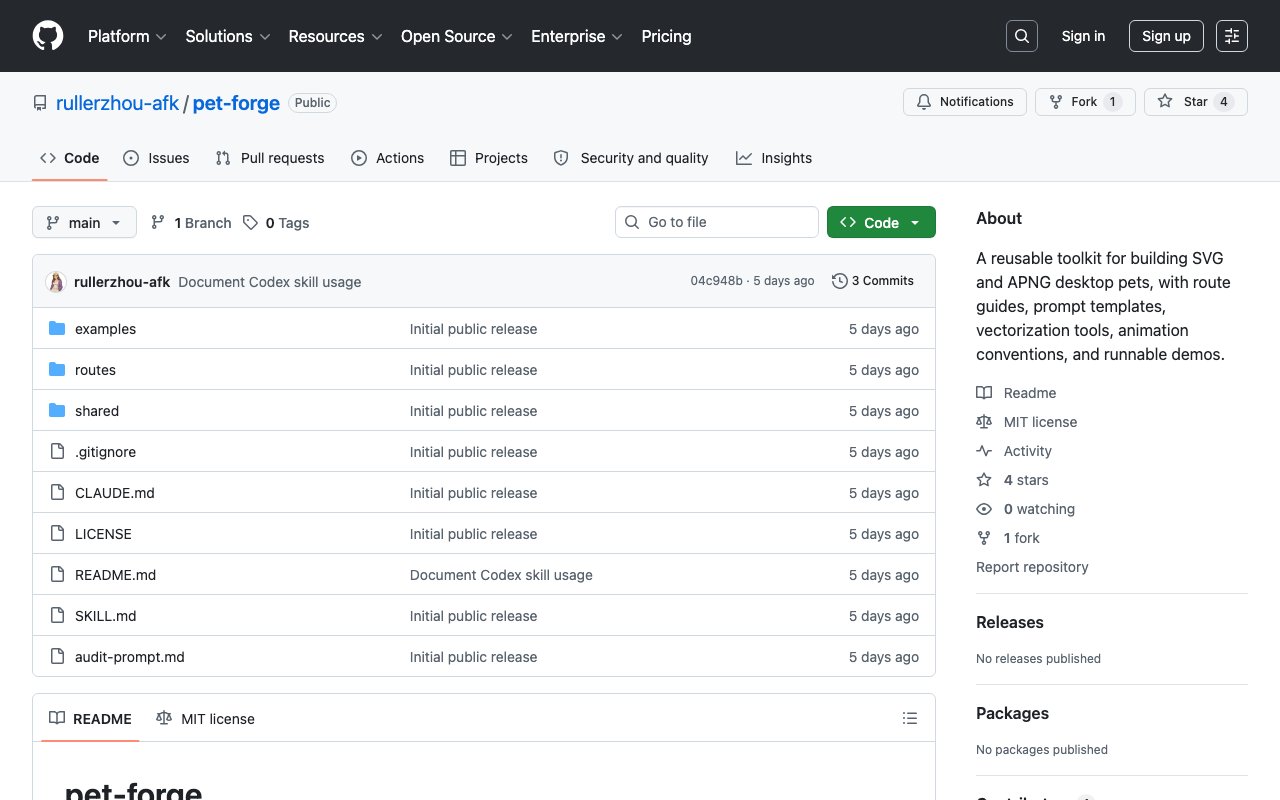Select the Code repository tab
The image size is (1280, 800).
point(70,158)
